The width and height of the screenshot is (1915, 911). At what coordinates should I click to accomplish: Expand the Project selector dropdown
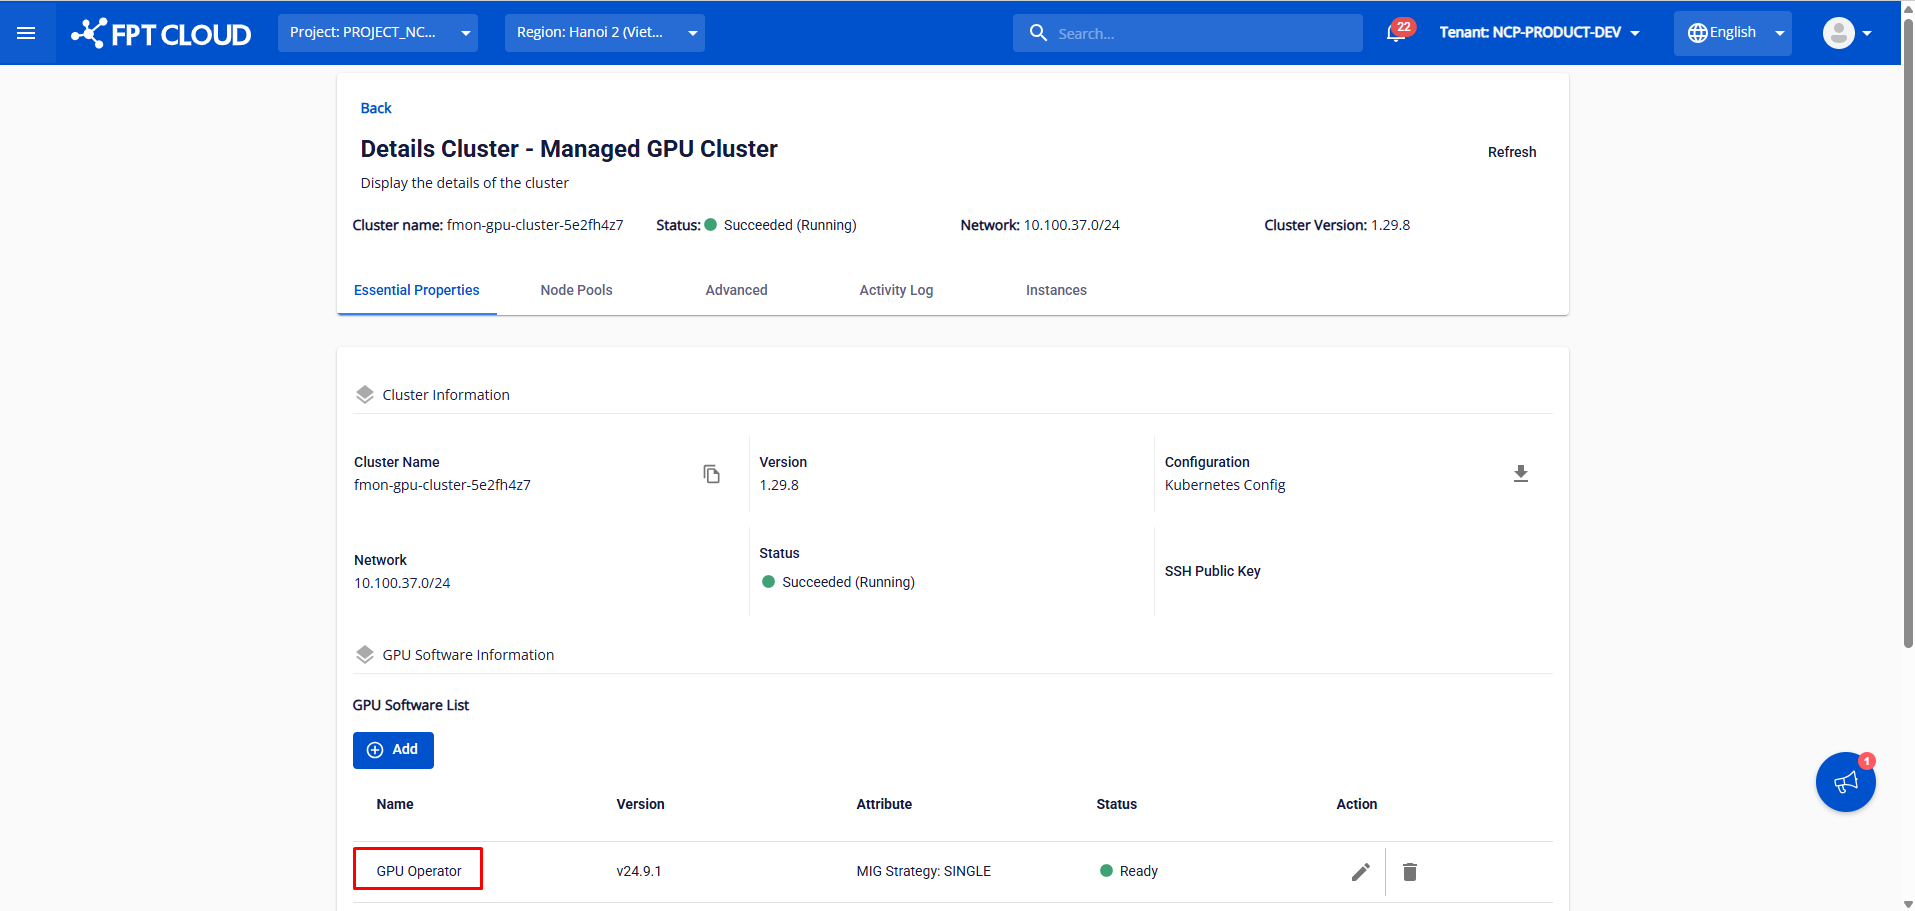click(378, 33)
